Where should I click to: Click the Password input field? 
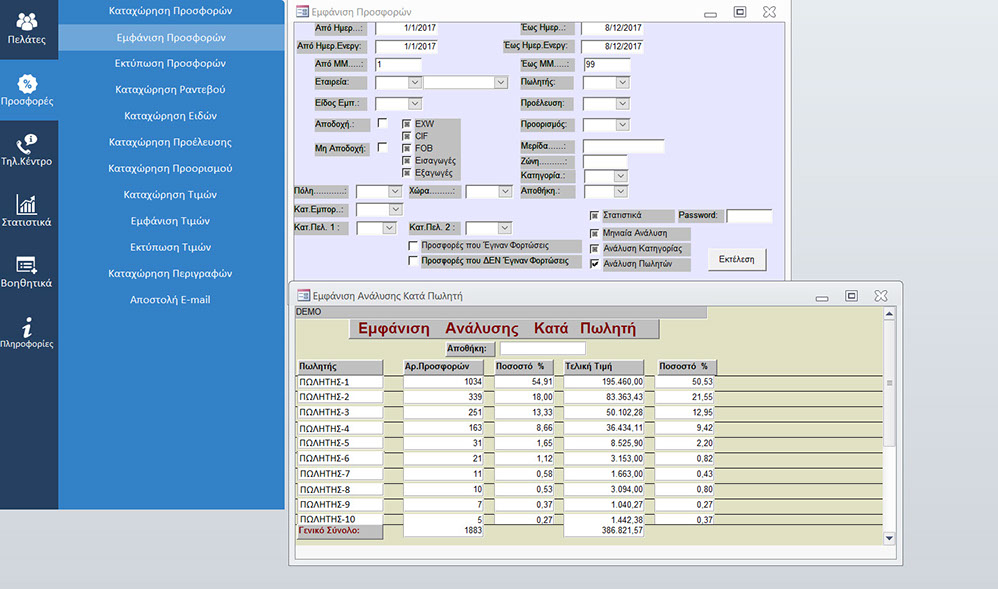(749, 216)
